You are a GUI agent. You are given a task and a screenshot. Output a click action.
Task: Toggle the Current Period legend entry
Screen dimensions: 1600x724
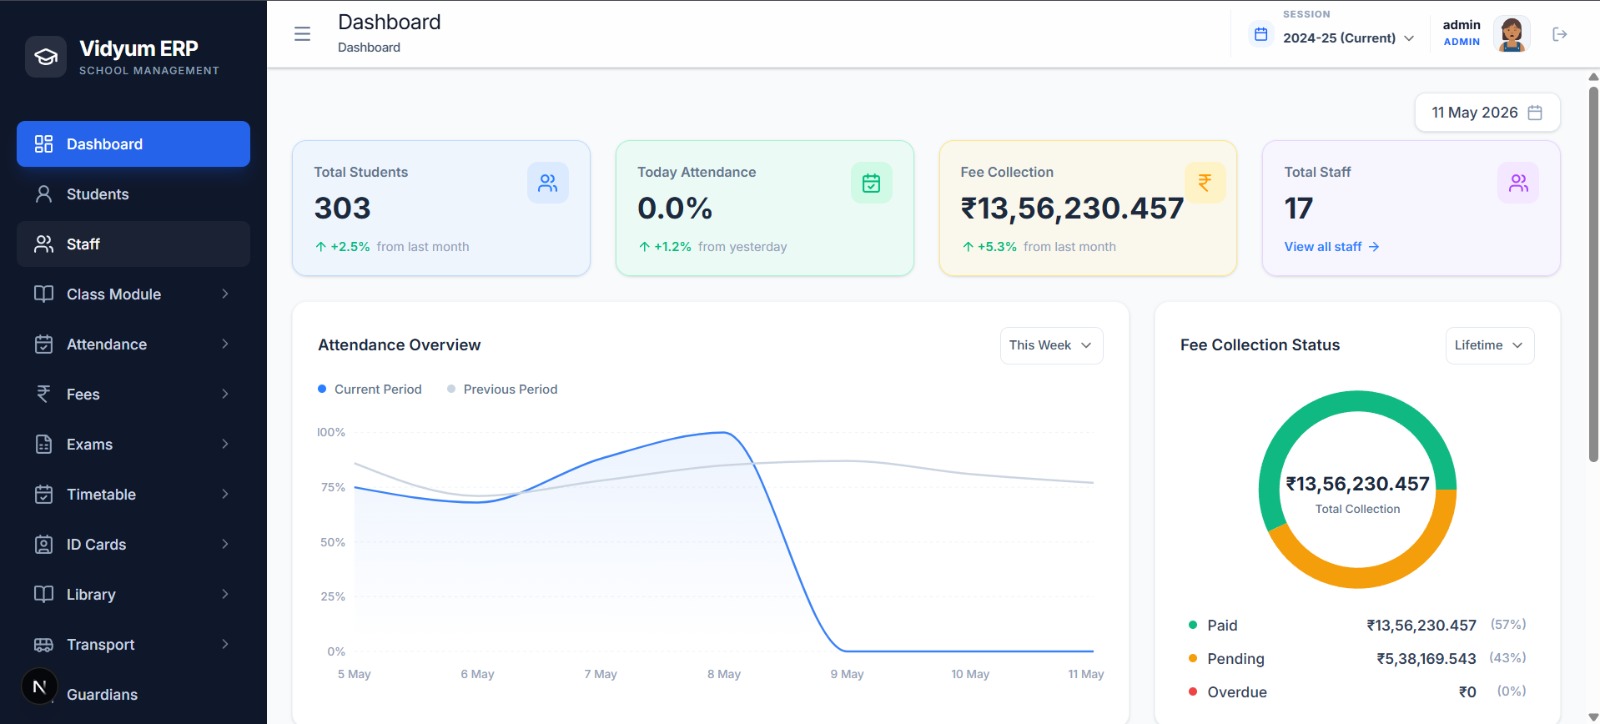(370, 389)
